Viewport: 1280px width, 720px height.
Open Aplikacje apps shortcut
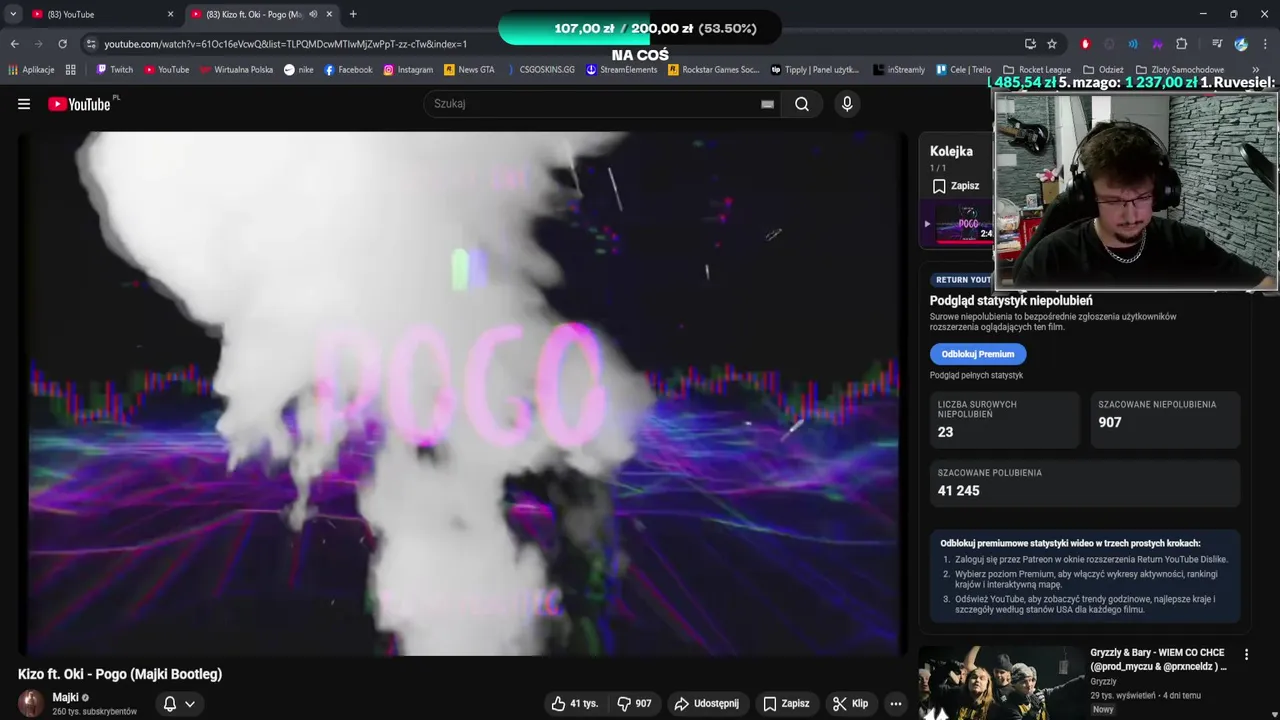tap(31, 70)
